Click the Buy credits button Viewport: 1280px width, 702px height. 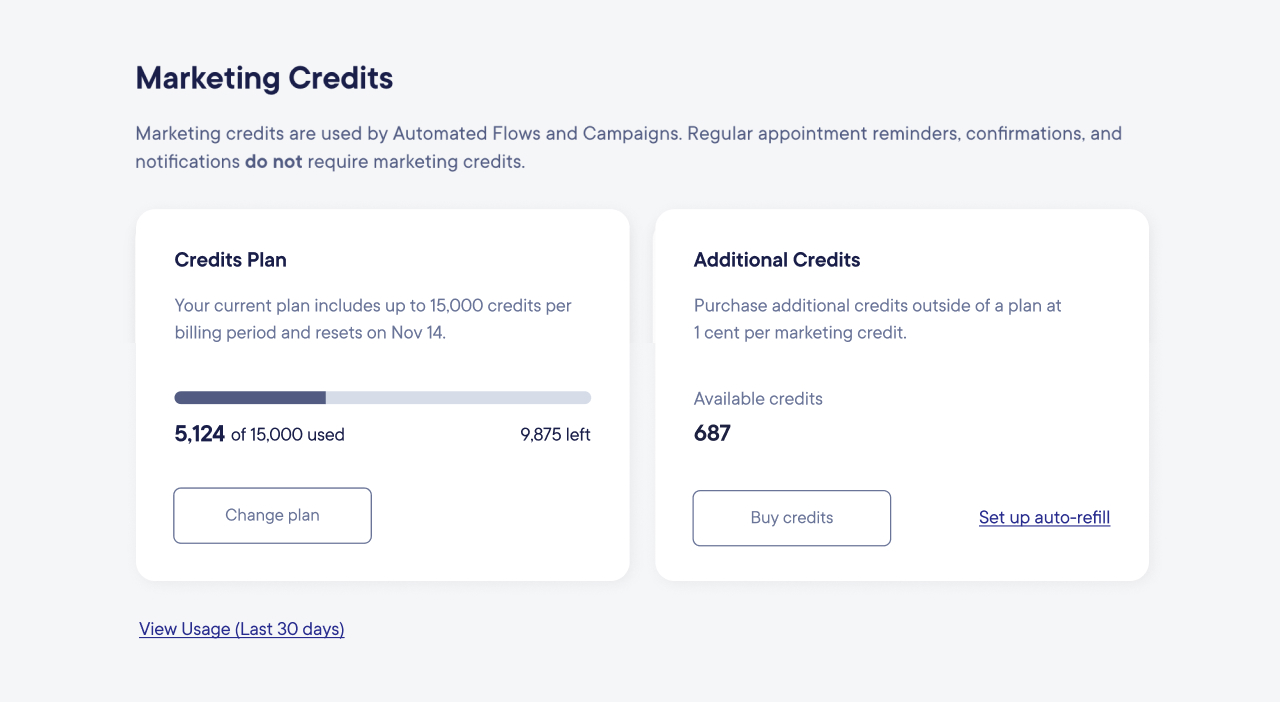click(x=791, y=518)
